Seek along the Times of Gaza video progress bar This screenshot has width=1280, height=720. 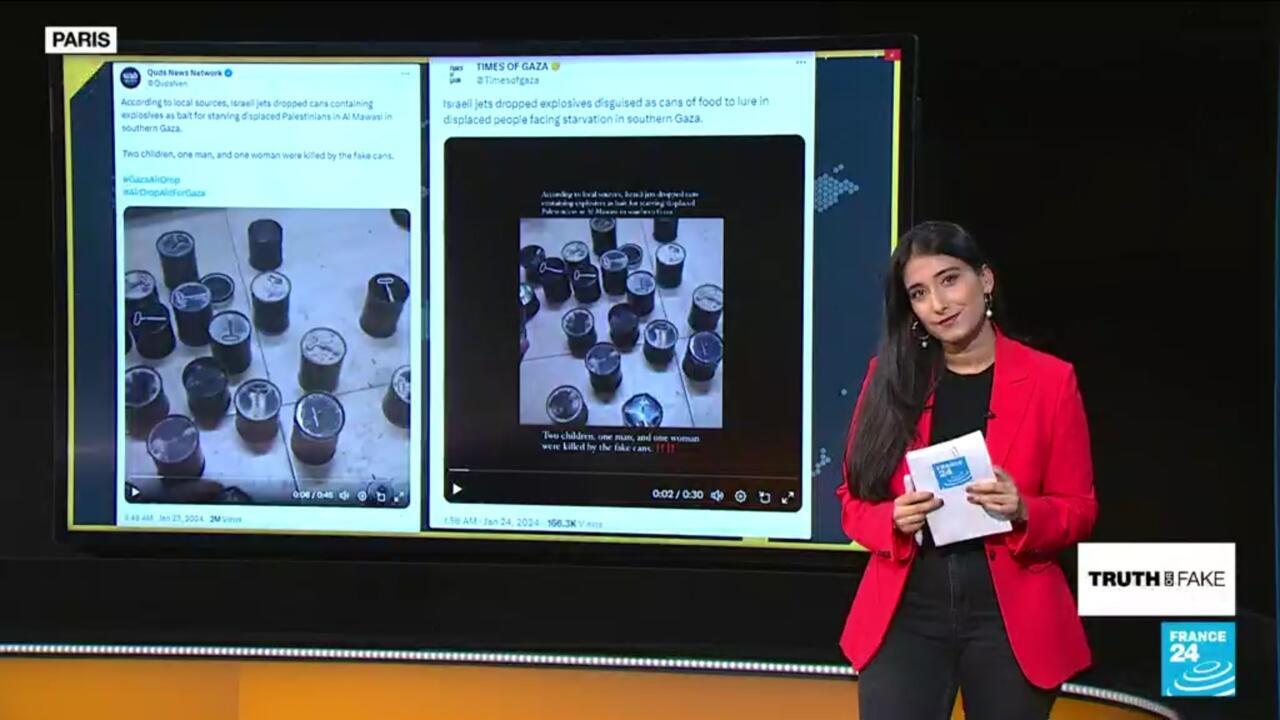[620, 470]
